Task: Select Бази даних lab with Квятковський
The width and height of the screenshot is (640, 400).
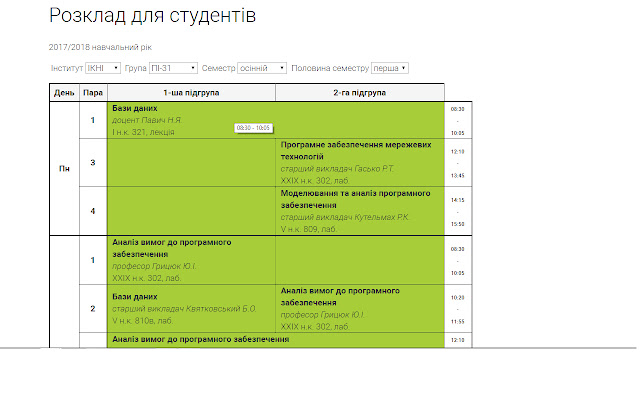Action: click(x=191, y=309)
